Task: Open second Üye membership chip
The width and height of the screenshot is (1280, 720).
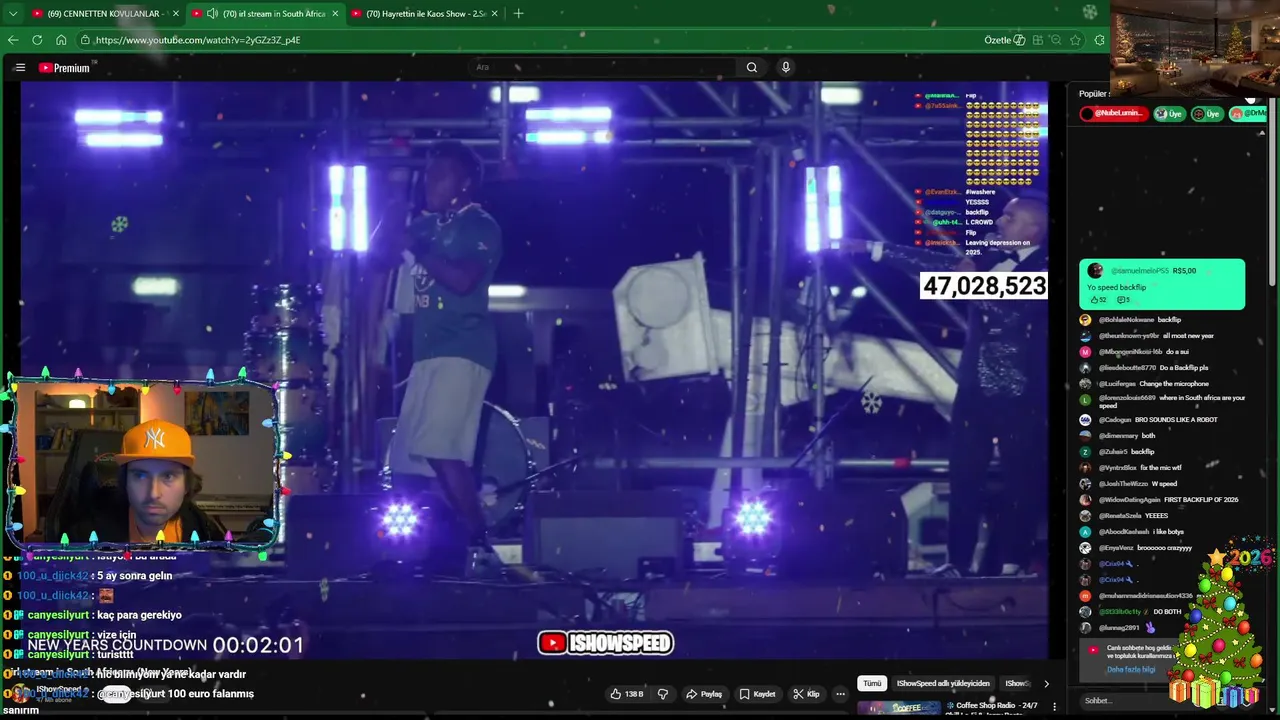Action: point(1207,114)
